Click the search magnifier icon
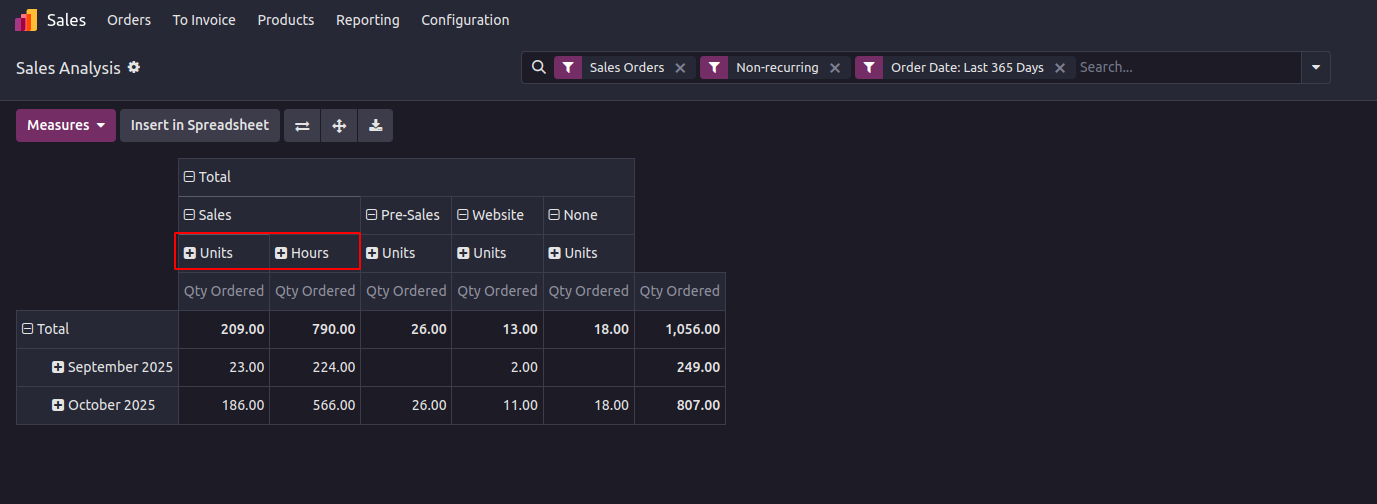Screen dimensions: 1377x504 click(x=538, y=68)
